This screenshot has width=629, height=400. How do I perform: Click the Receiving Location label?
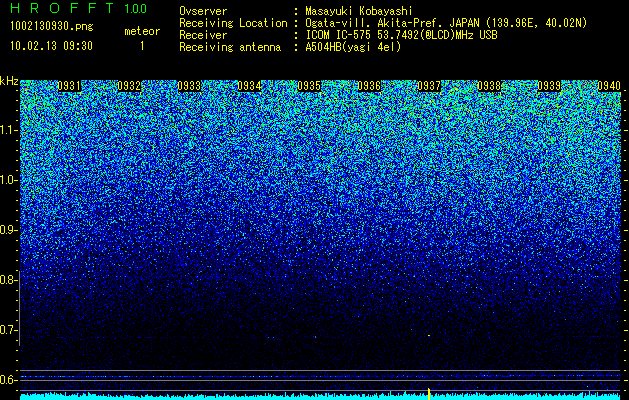233,23
